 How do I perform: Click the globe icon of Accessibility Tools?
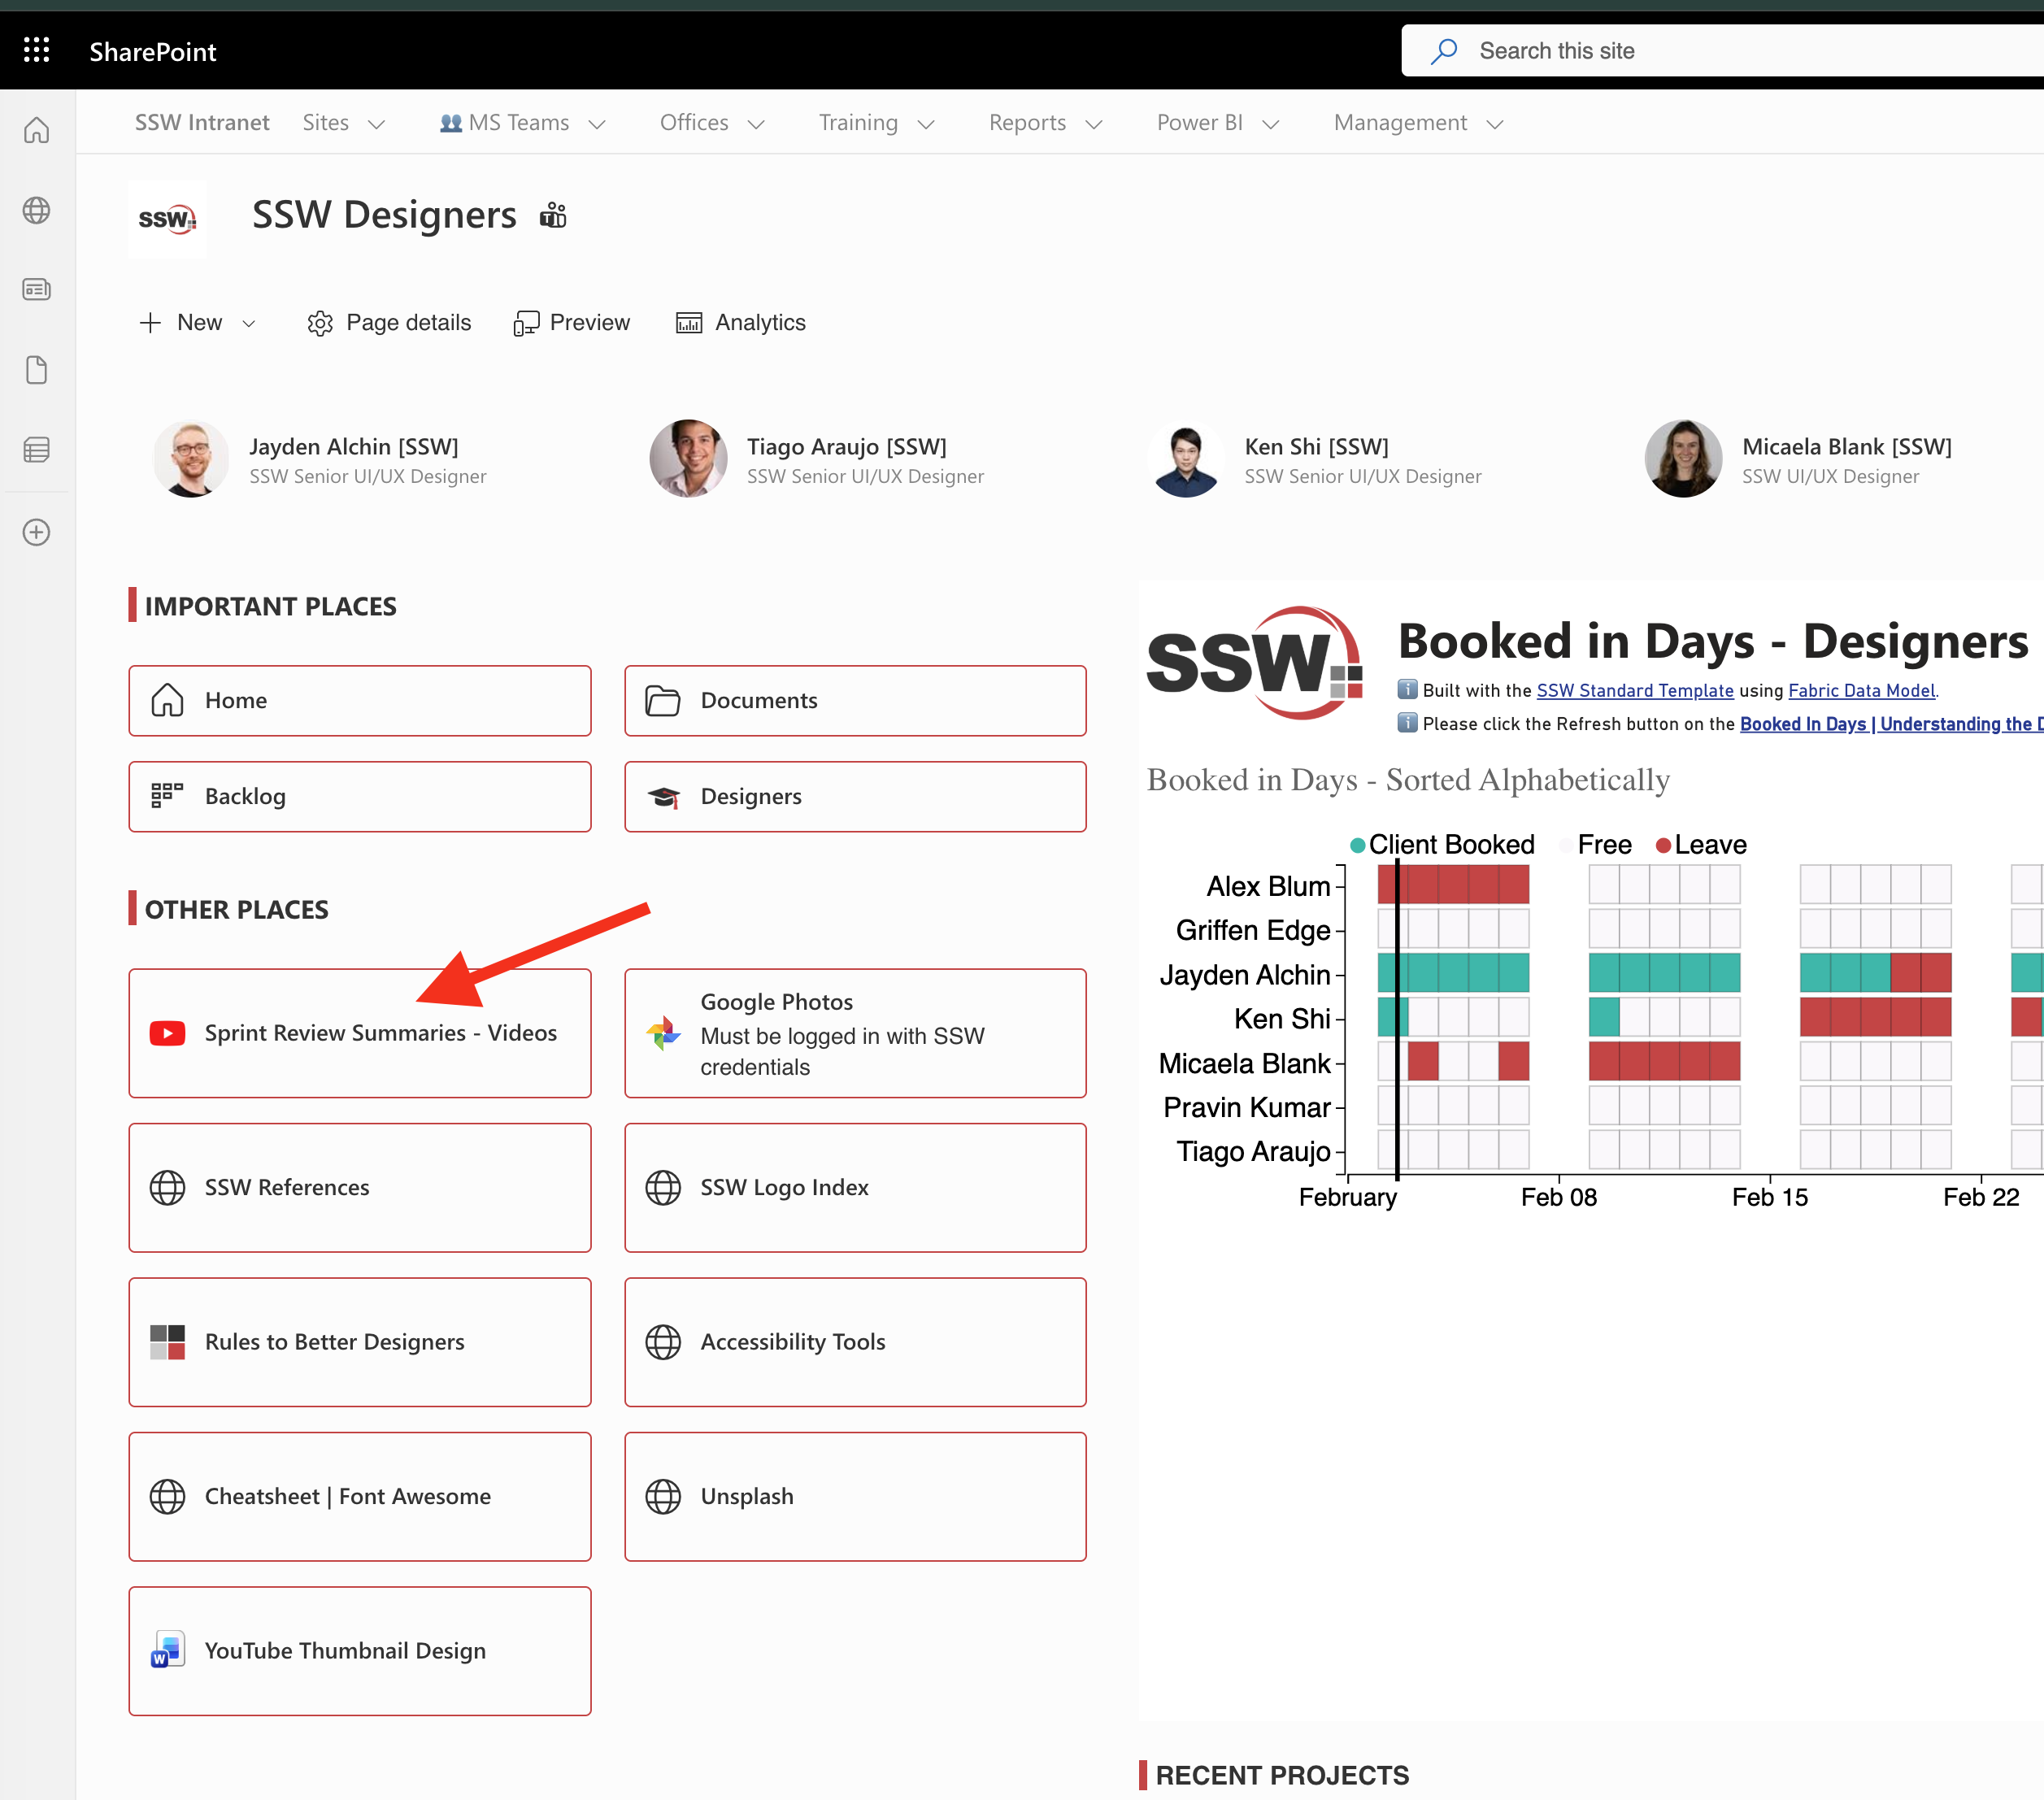tap(663, 1342)
